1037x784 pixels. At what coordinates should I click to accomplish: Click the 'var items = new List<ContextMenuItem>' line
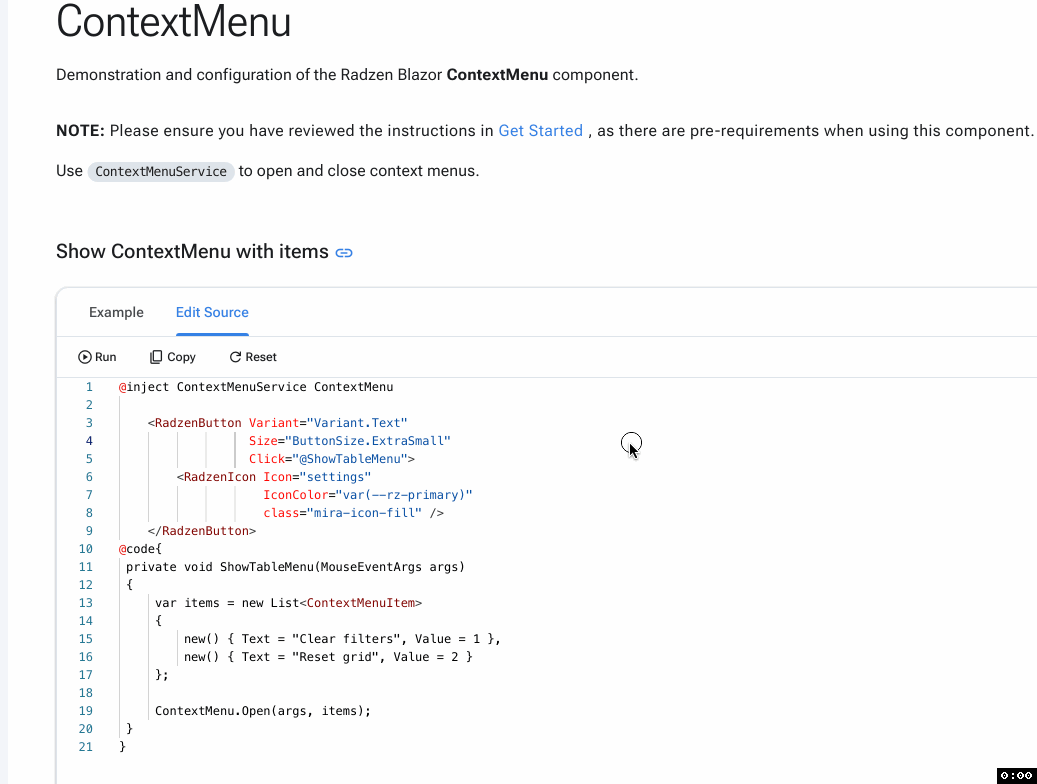[288, 603]
